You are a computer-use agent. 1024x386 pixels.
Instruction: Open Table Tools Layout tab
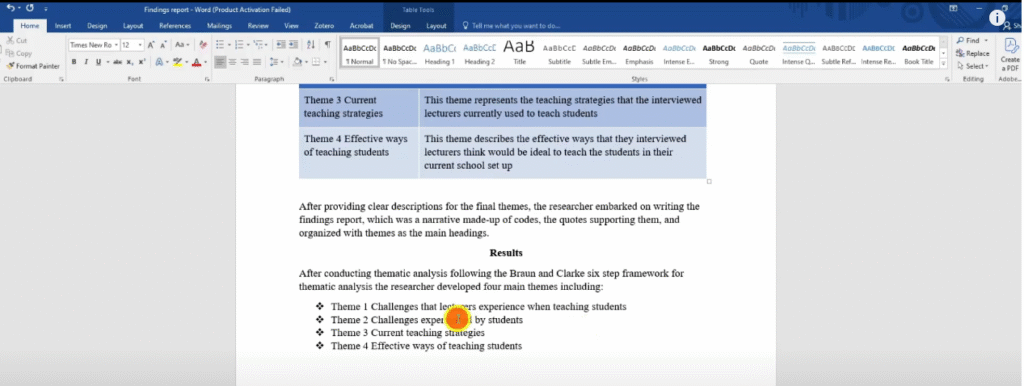tap(436, 26)
